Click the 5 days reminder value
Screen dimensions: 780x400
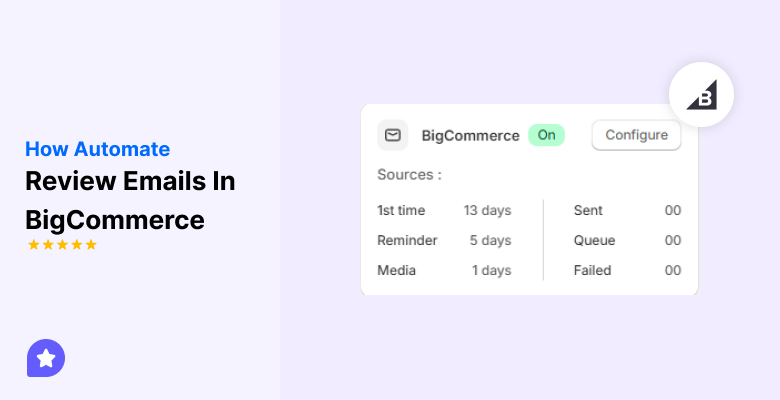[490, 240]
